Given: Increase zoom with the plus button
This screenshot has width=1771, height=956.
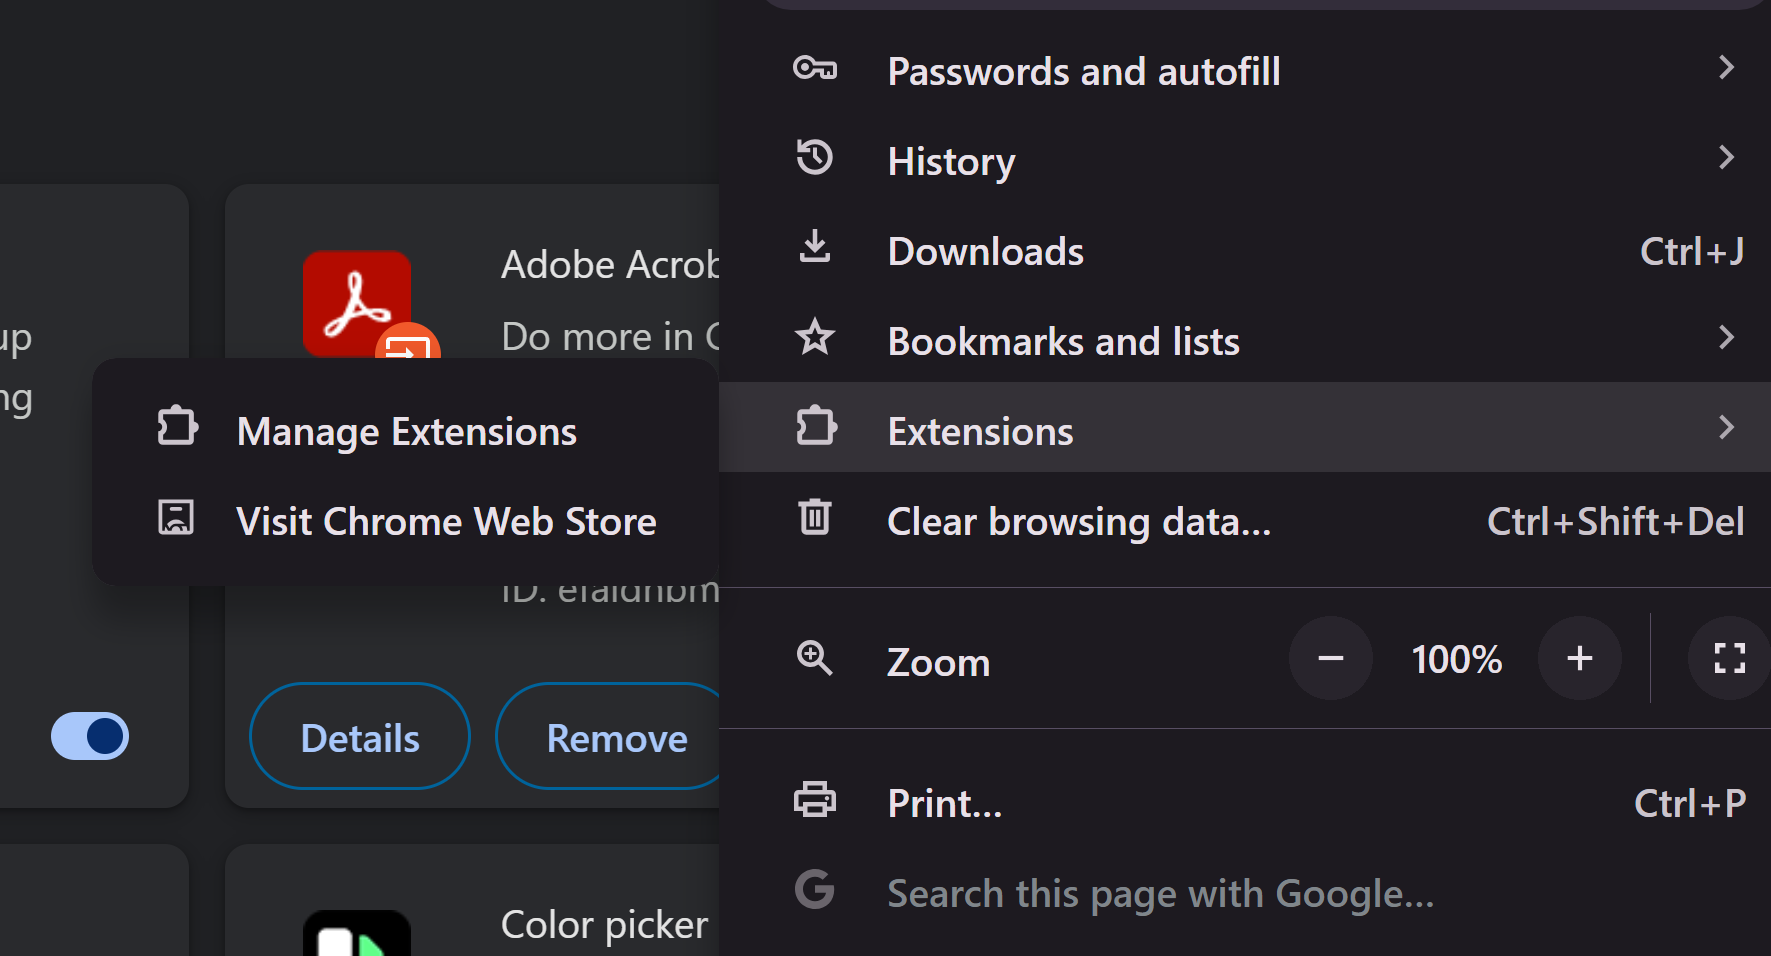Looking at the screenshot, I should pos(1580,658).
